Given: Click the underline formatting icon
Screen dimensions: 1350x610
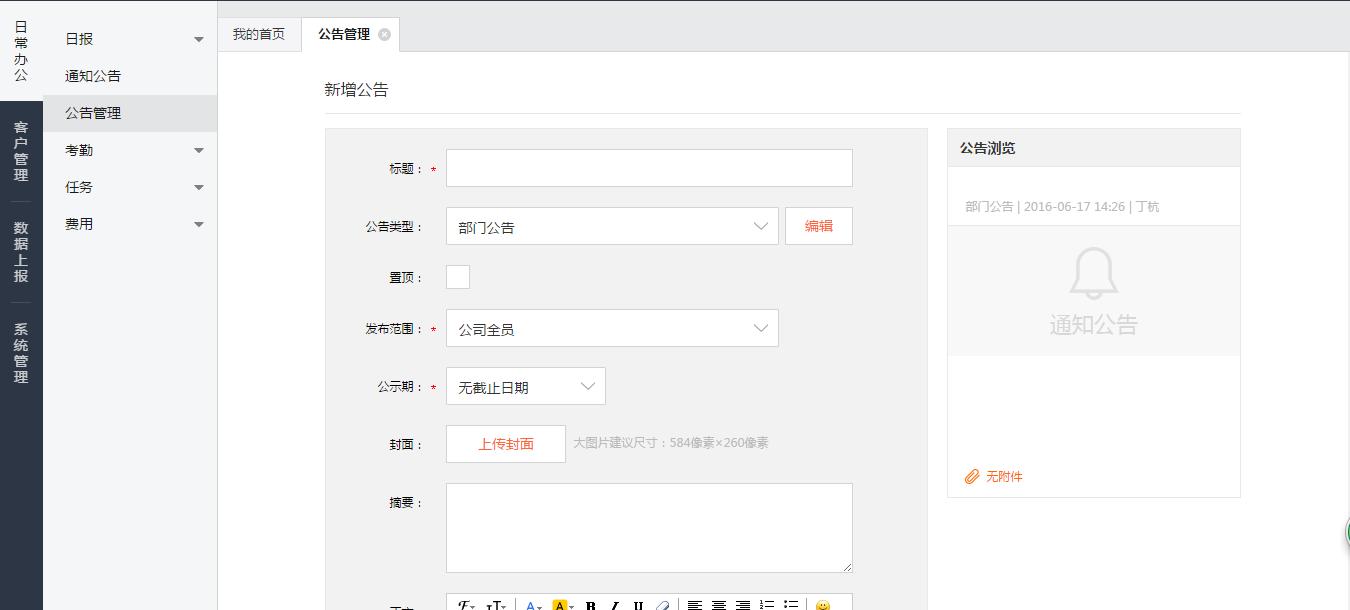Looking at the screenshot, I should click(638, 606).
